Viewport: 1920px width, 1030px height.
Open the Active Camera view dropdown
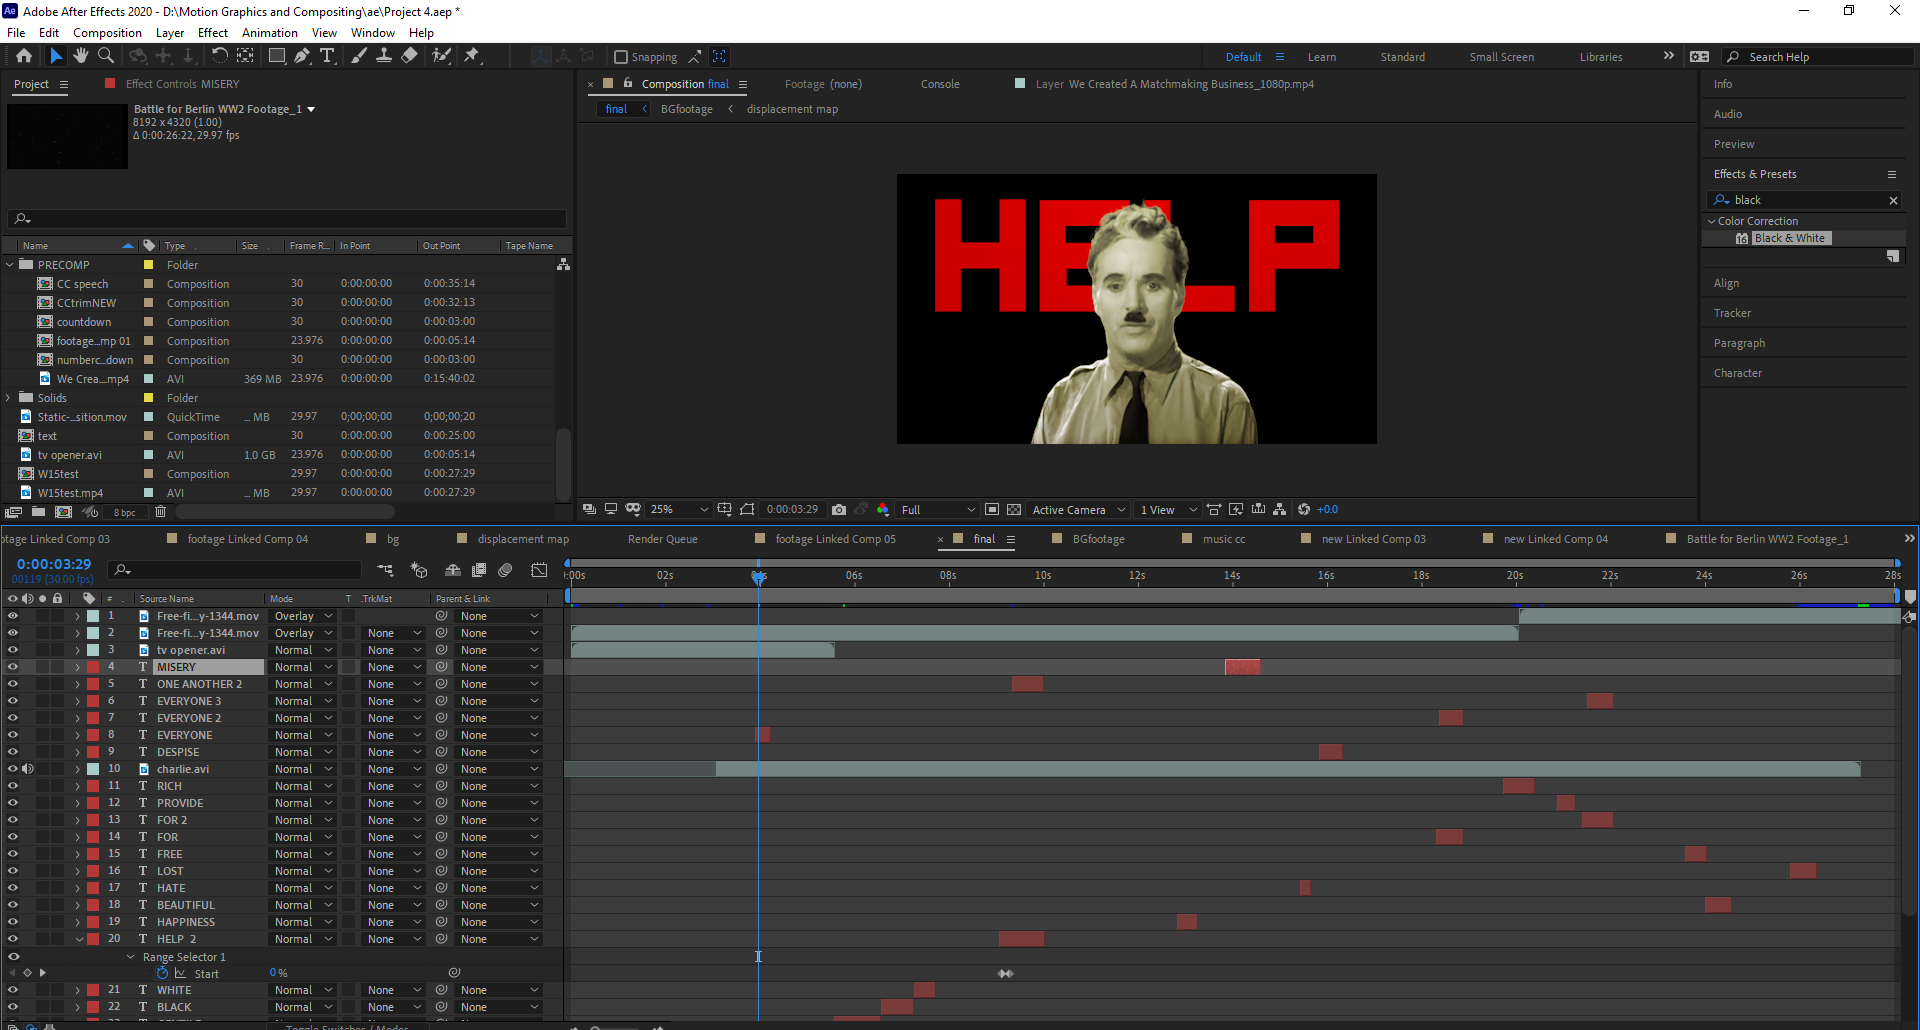(1079, 510)
